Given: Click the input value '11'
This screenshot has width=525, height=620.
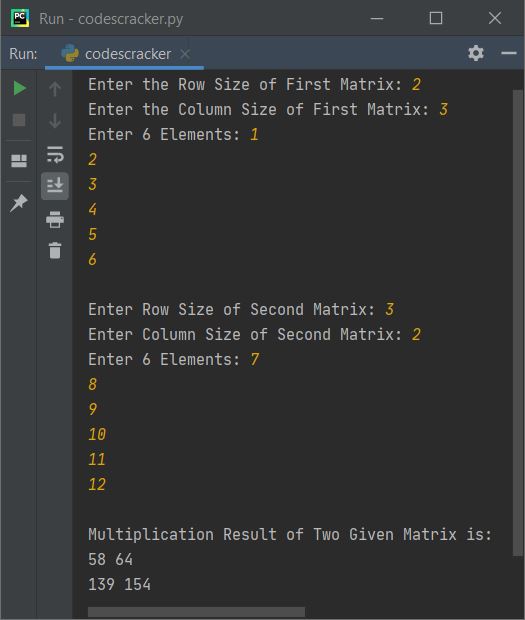Looking at the screenshot, I should click(x=97, y=459).
